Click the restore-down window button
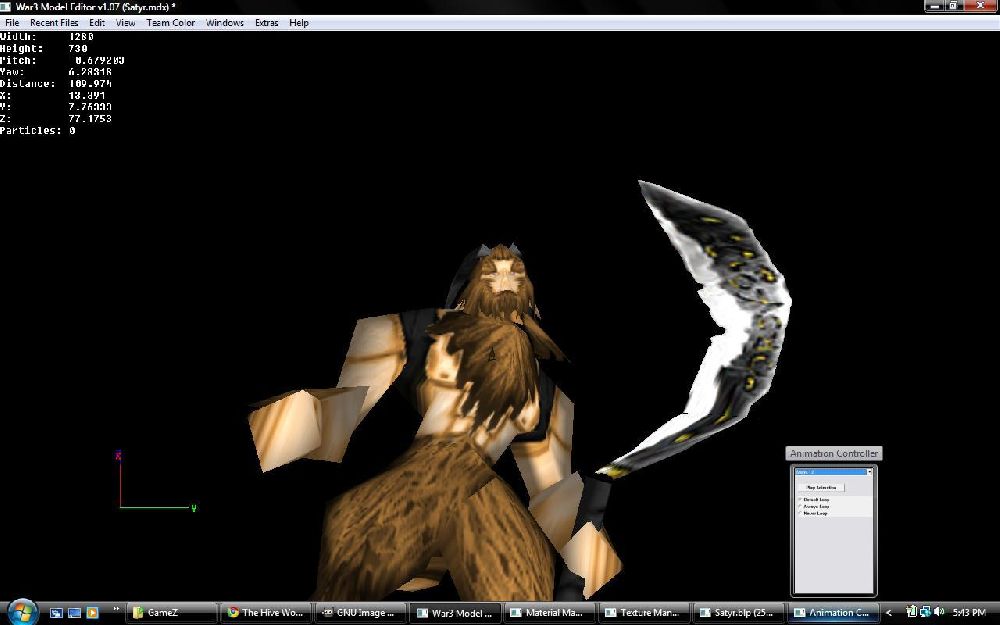The height and width of the screenshot is (625, 1000). point(953,6)
